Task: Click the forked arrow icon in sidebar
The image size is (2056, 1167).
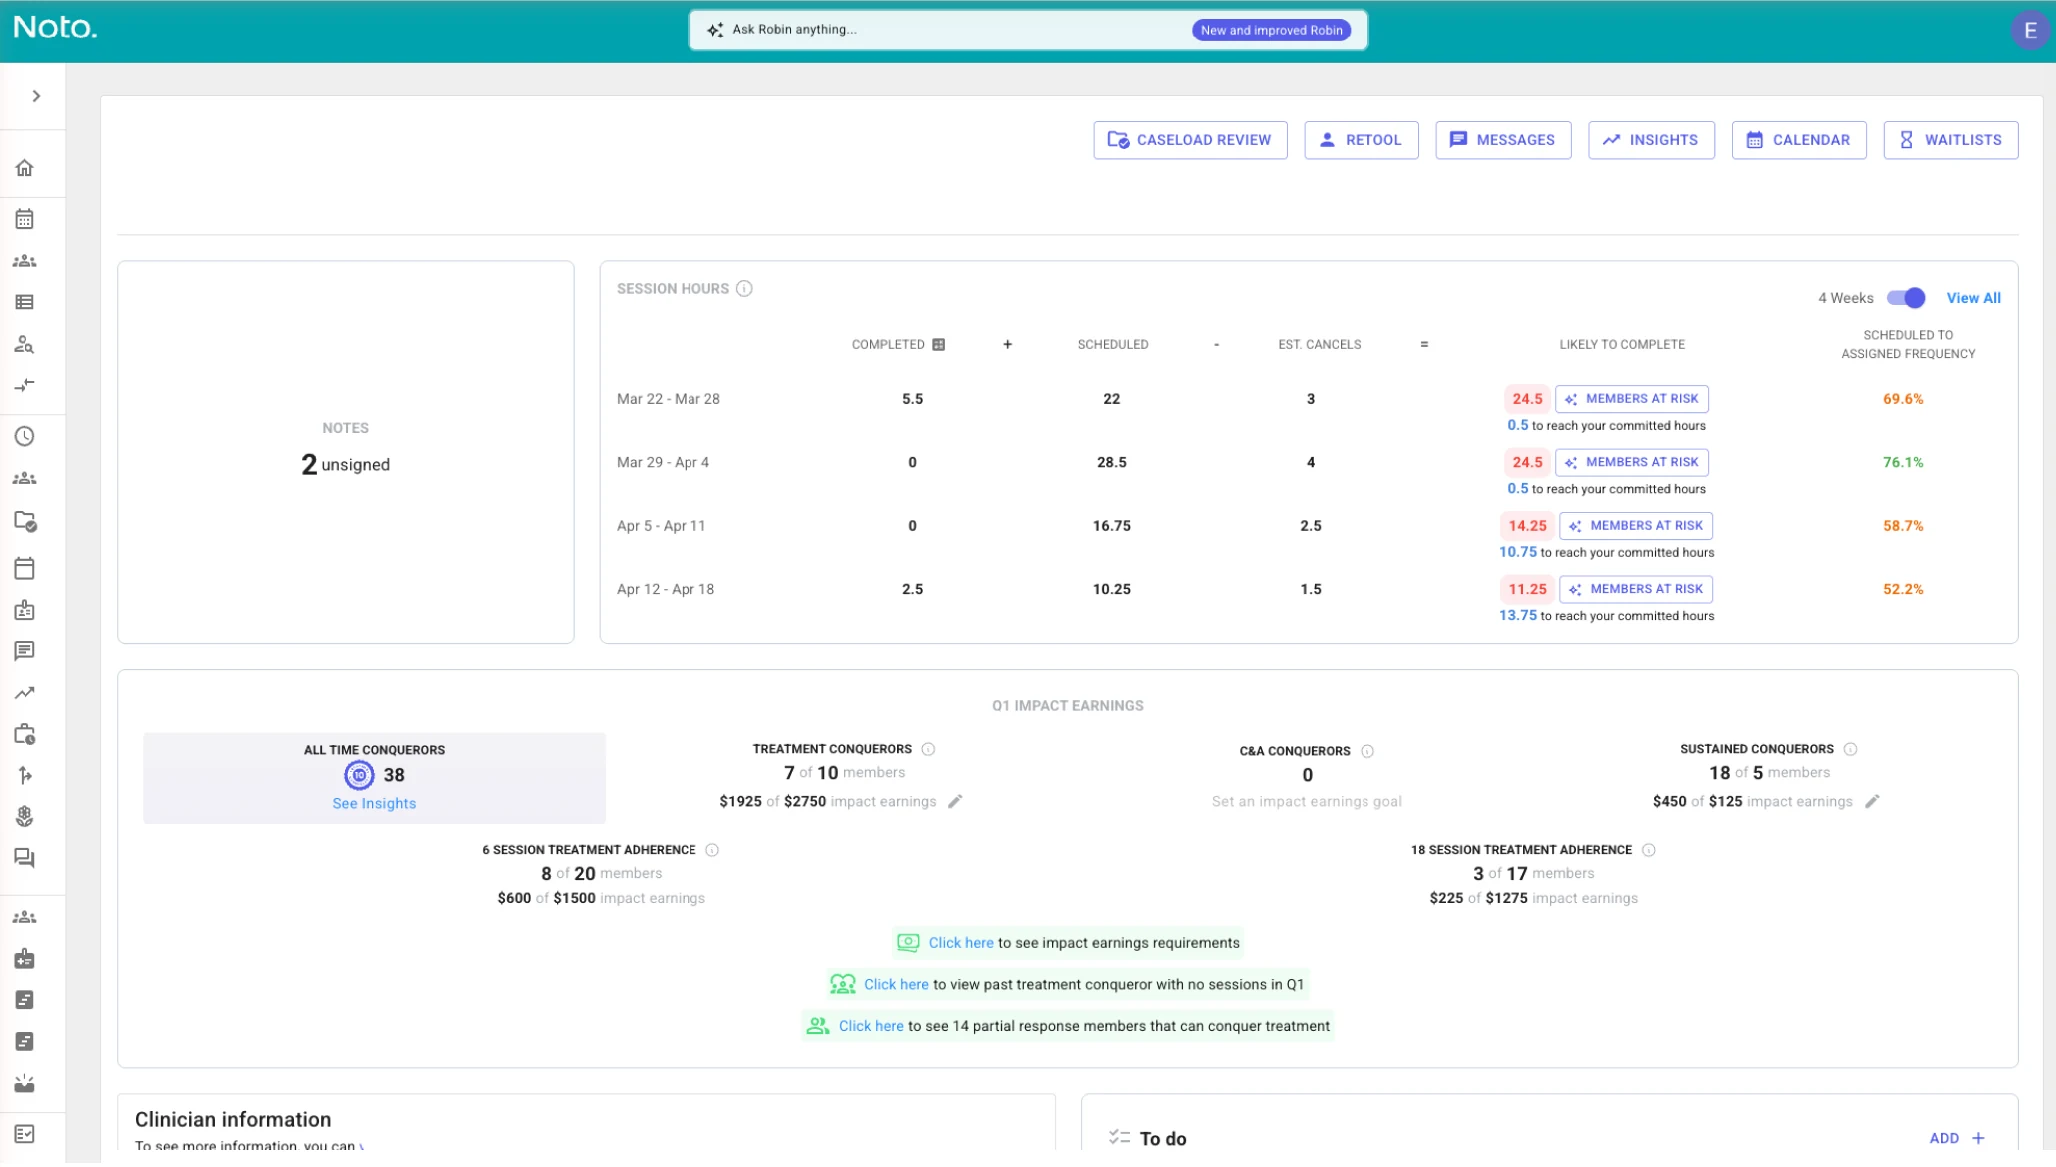Action: pos(25,776)
